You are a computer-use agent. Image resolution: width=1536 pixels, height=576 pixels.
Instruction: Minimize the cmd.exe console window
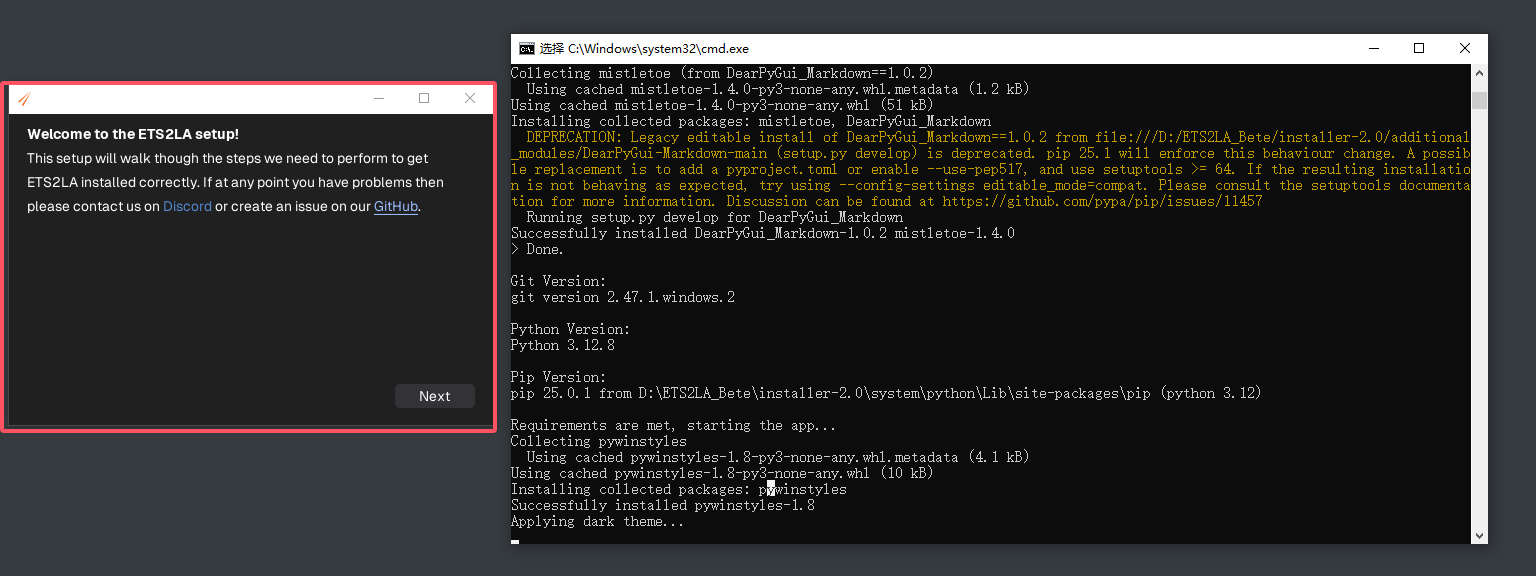point(1373,48)
